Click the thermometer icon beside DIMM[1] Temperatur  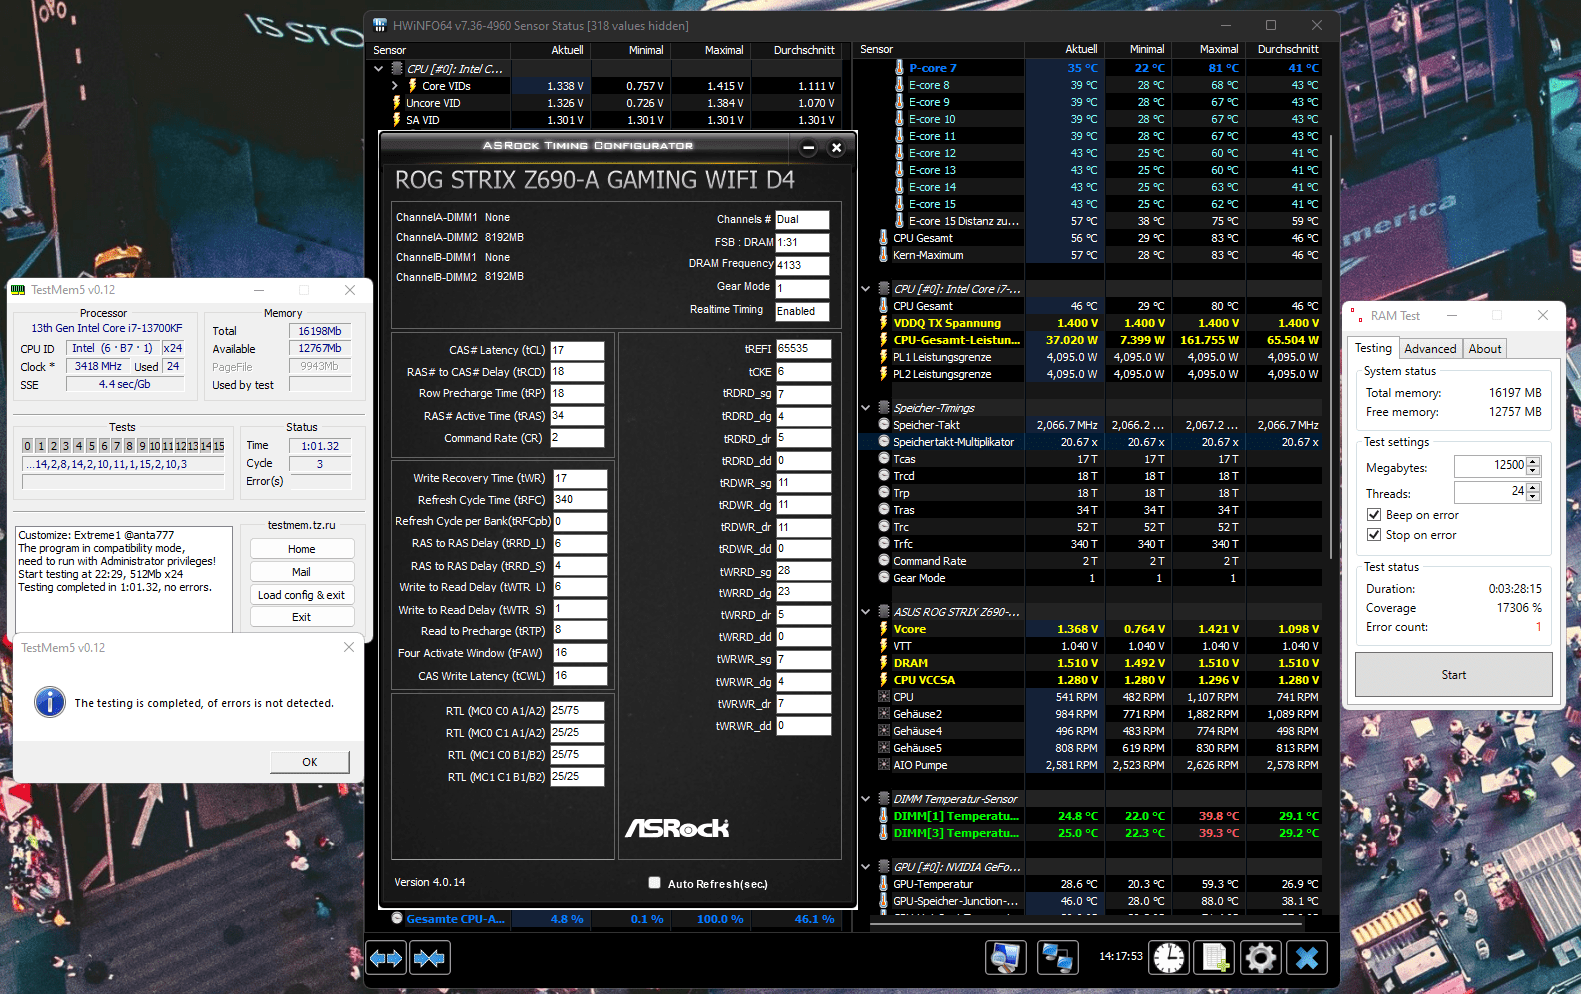point(883,816)
